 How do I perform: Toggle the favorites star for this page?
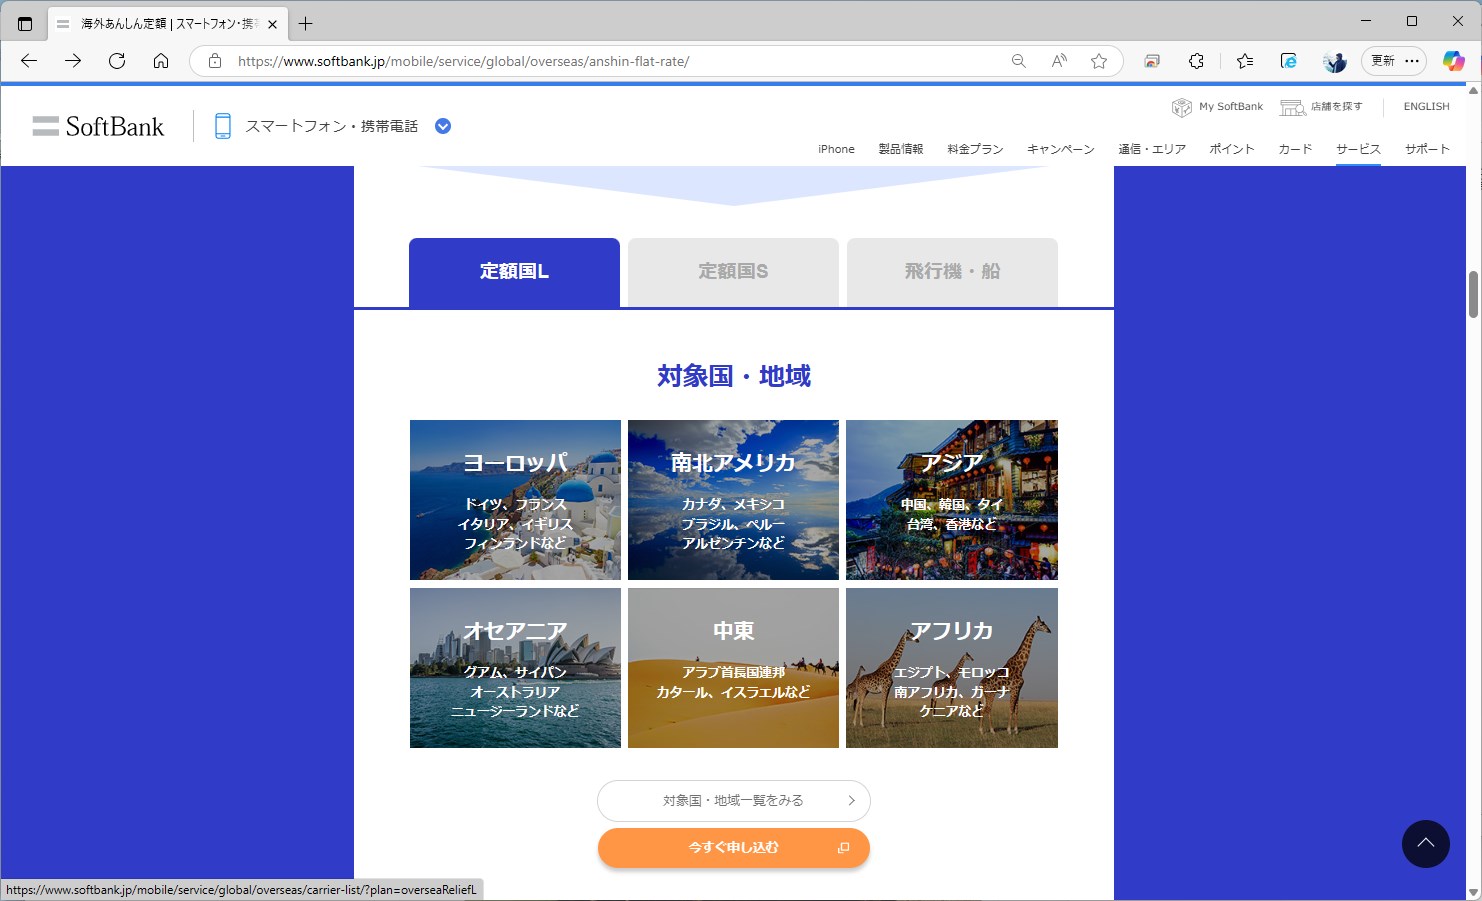coord(1100,61)
